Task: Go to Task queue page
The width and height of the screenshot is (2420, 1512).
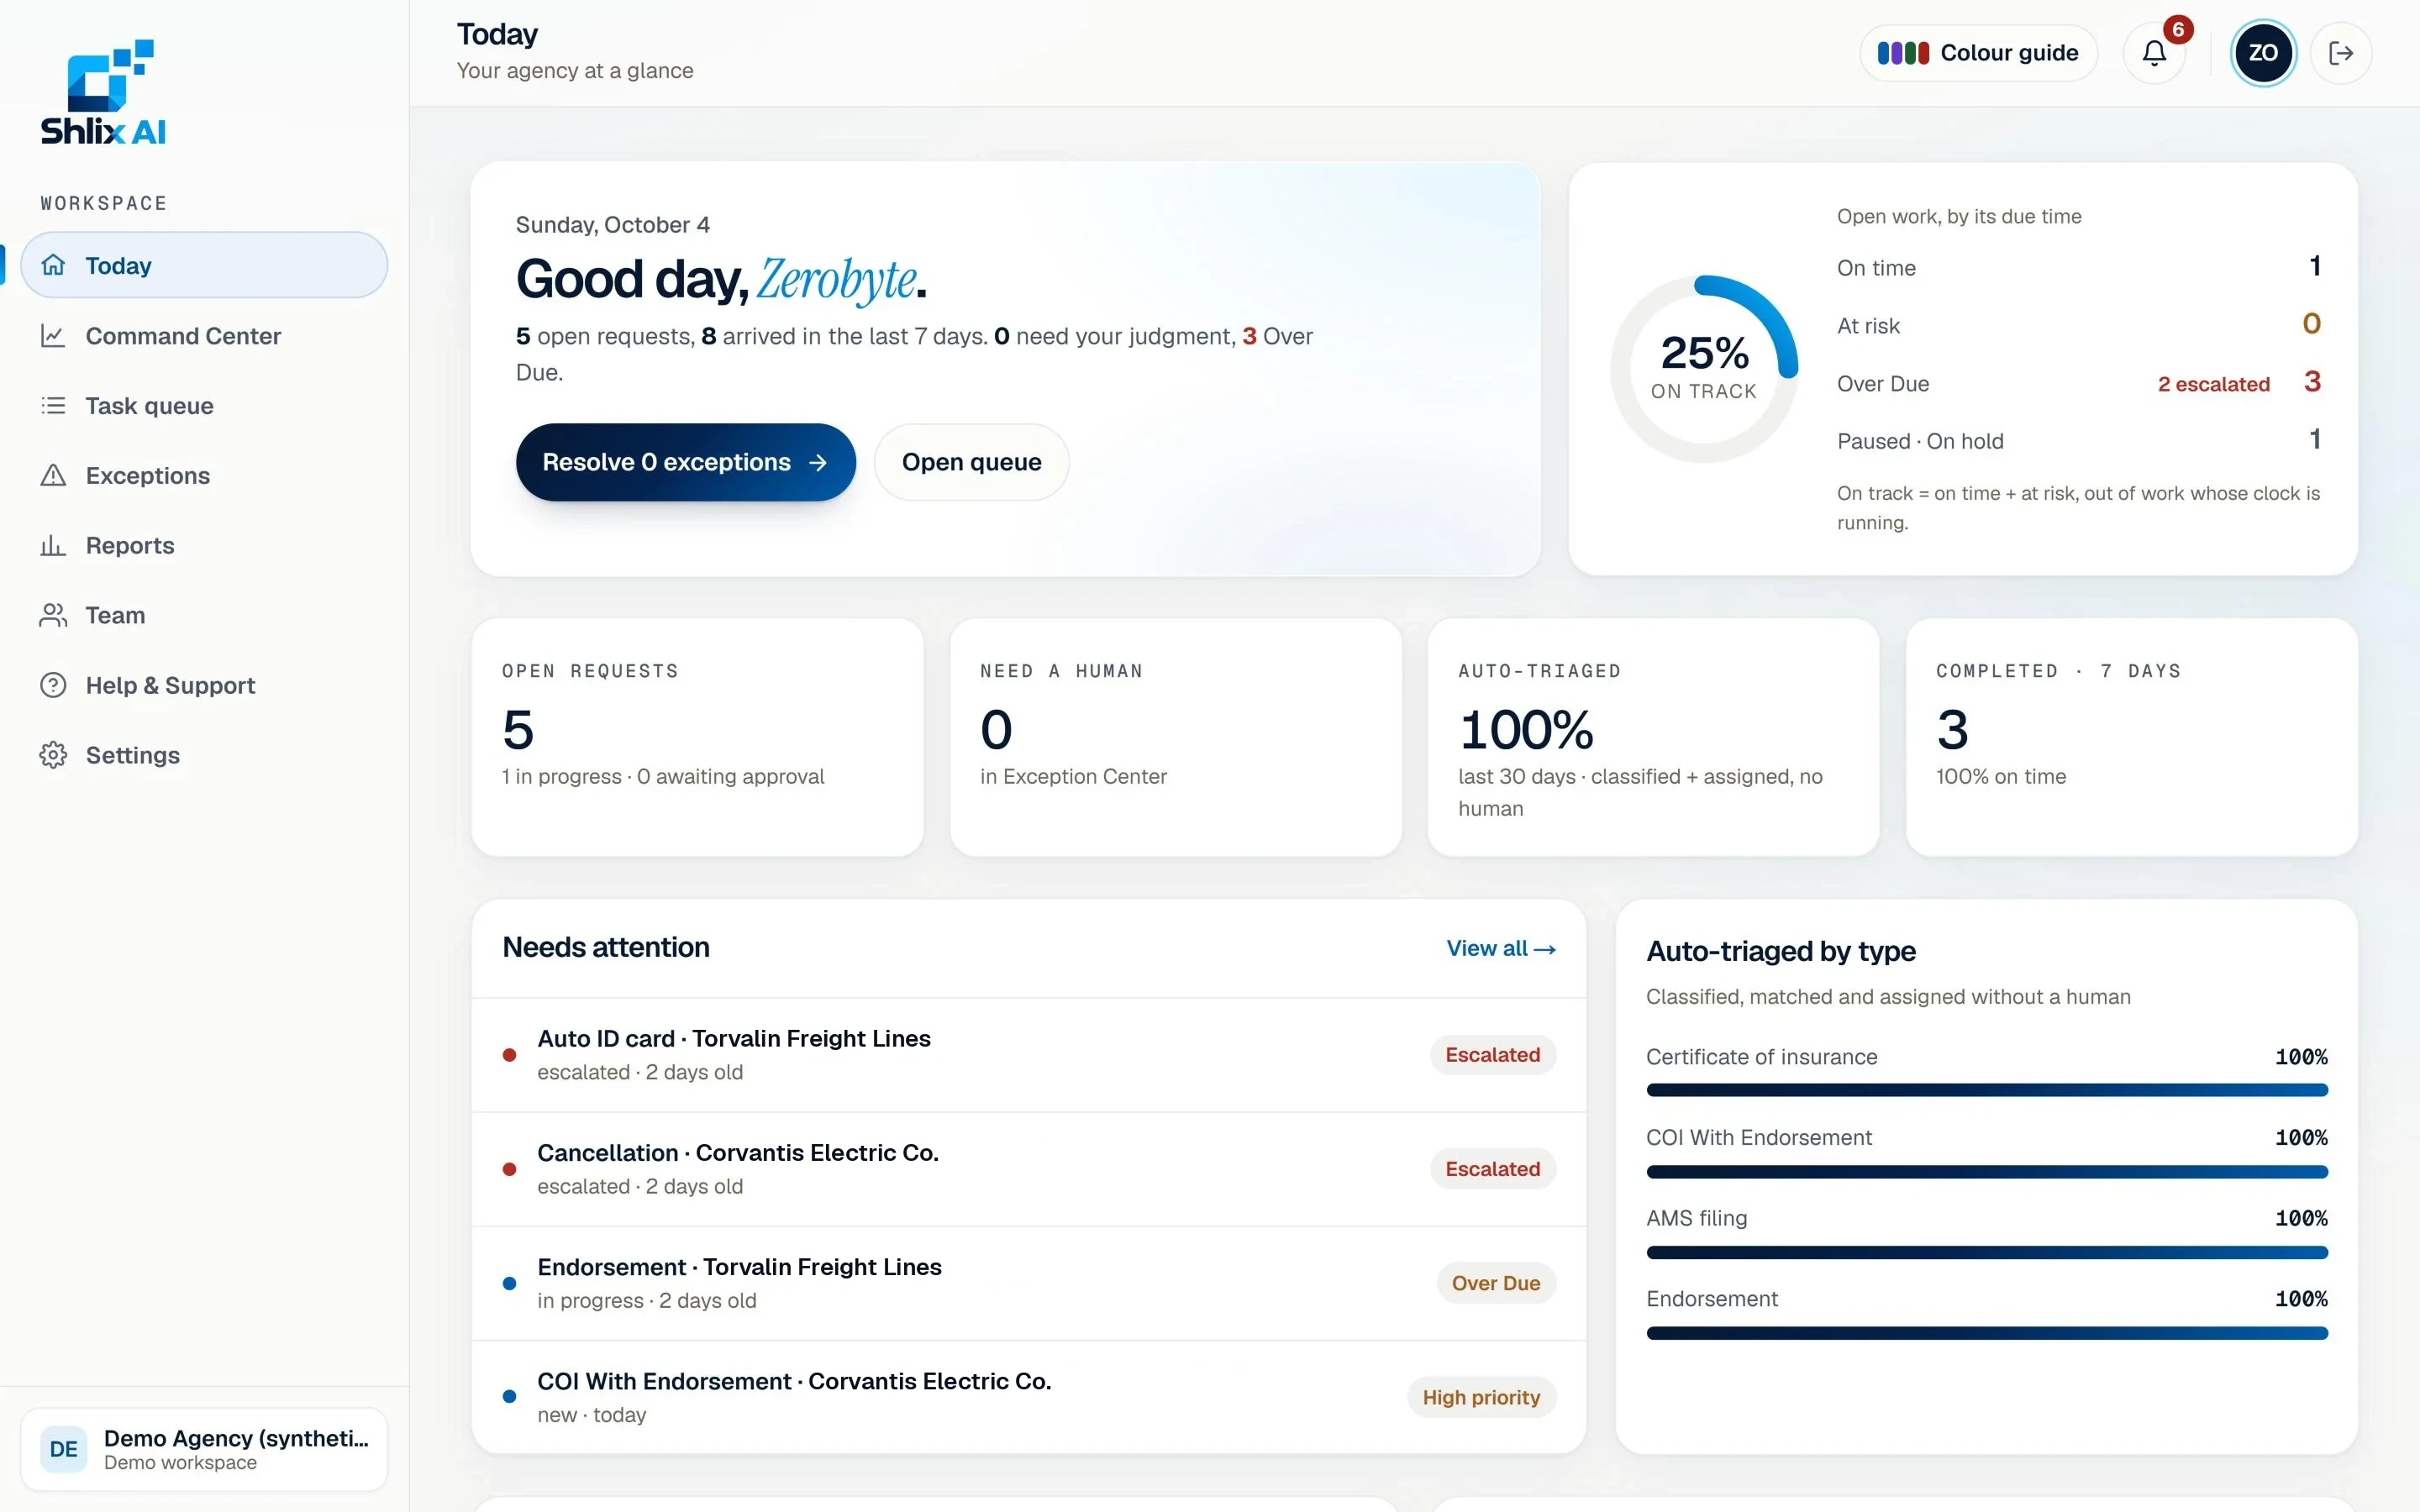Action: [x=204, y=405]
